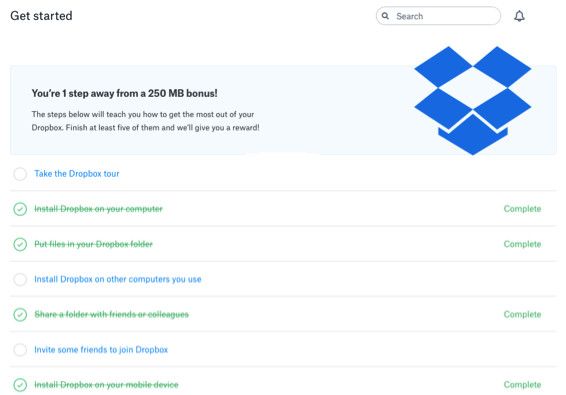Click the green checkmark beside Share a folder with friends
Screen dimensions: 566x395
[x=20, y=314]
